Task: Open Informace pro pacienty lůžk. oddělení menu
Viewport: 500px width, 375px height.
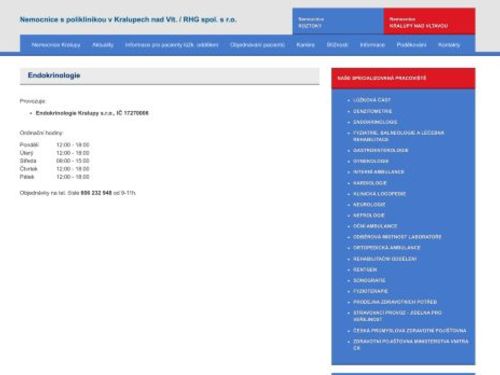Action: coord(172,45)
